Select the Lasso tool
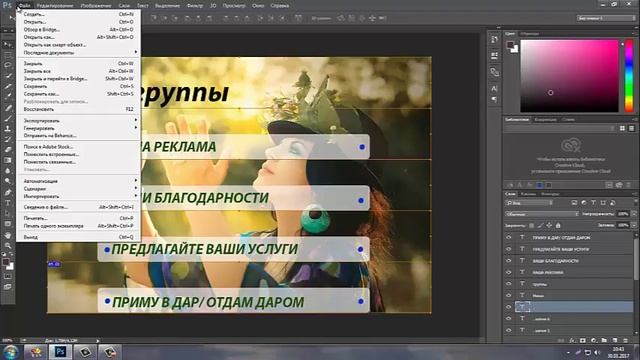640x360 pixels. pos(7,65)
